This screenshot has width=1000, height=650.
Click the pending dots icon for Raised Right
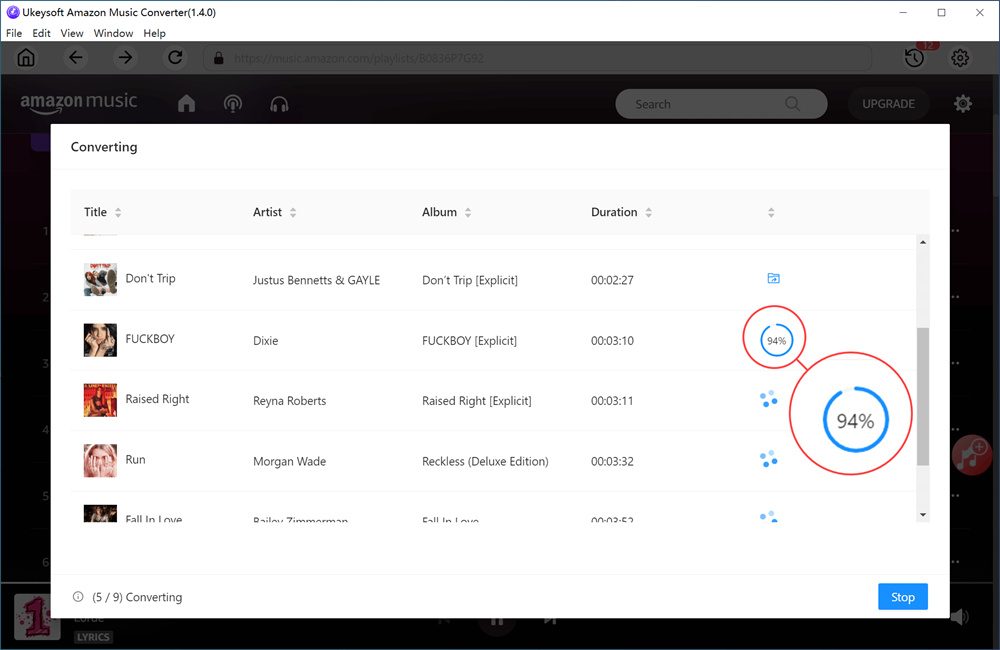(x=768, y=399)
